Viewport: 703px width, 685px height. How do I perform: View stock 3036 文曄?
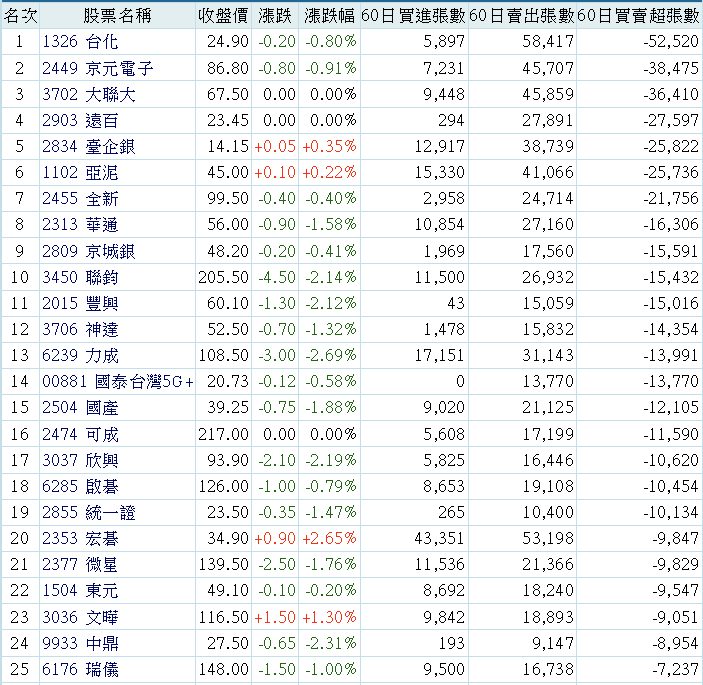[x=80, y=617]
